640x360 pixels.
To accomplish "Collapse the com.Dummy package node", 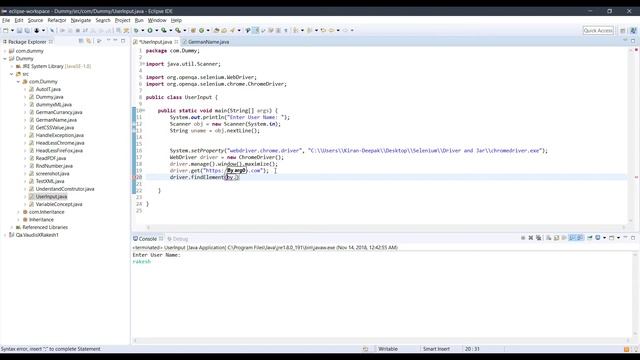I will (18, 82).
